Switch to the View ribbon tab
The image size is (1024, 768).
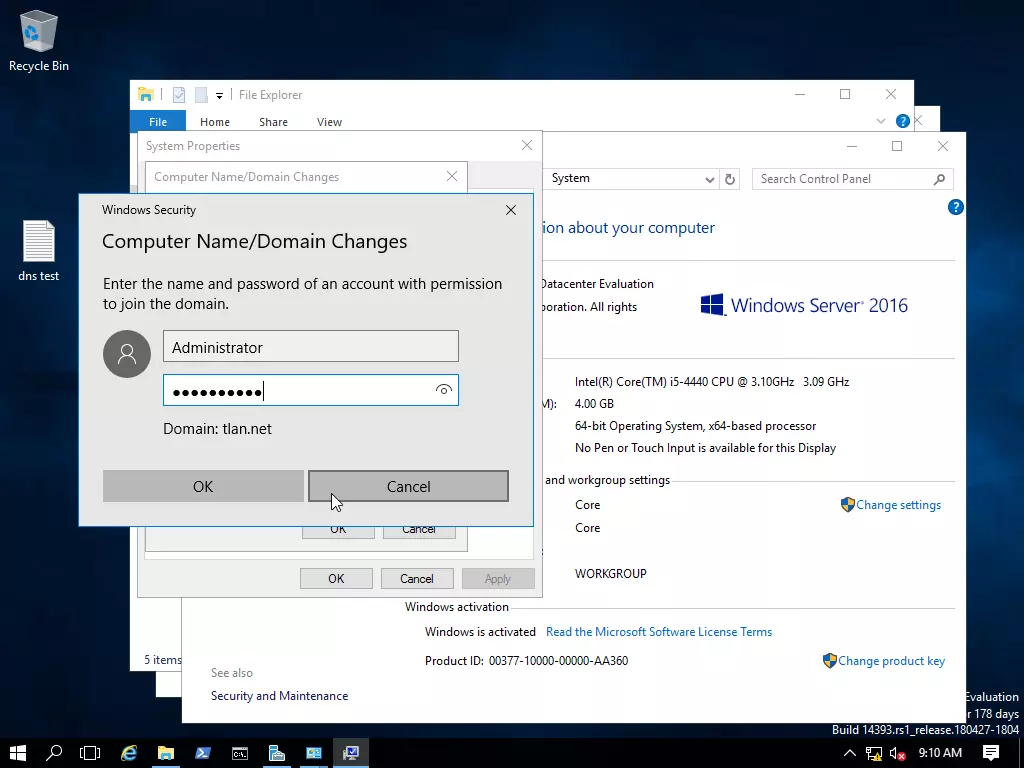tap(329, 121)
